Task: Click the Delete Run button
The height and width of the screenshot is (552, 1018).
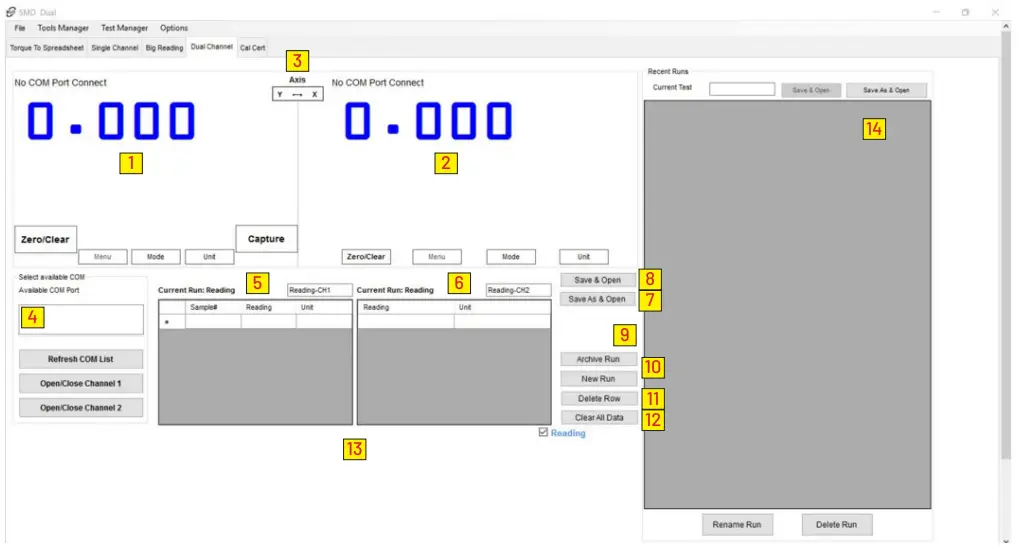Action: pos(836,525)
